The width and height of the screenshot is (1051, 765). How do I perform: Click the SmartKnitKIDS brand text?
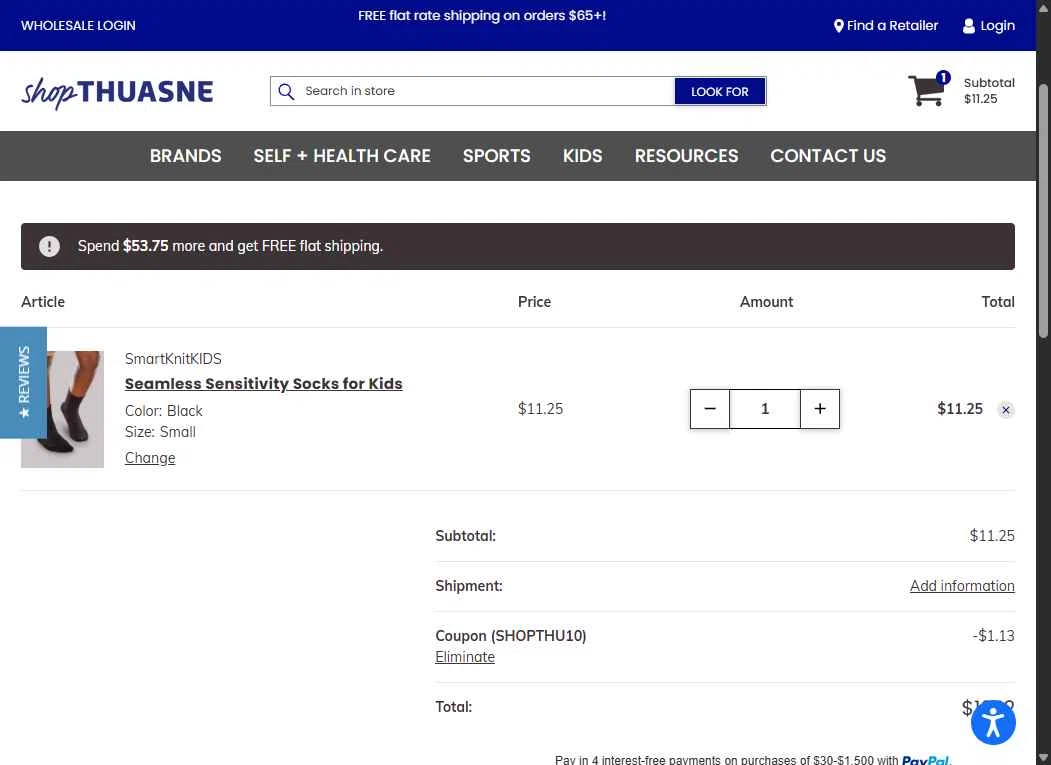[x=173, y=359]
